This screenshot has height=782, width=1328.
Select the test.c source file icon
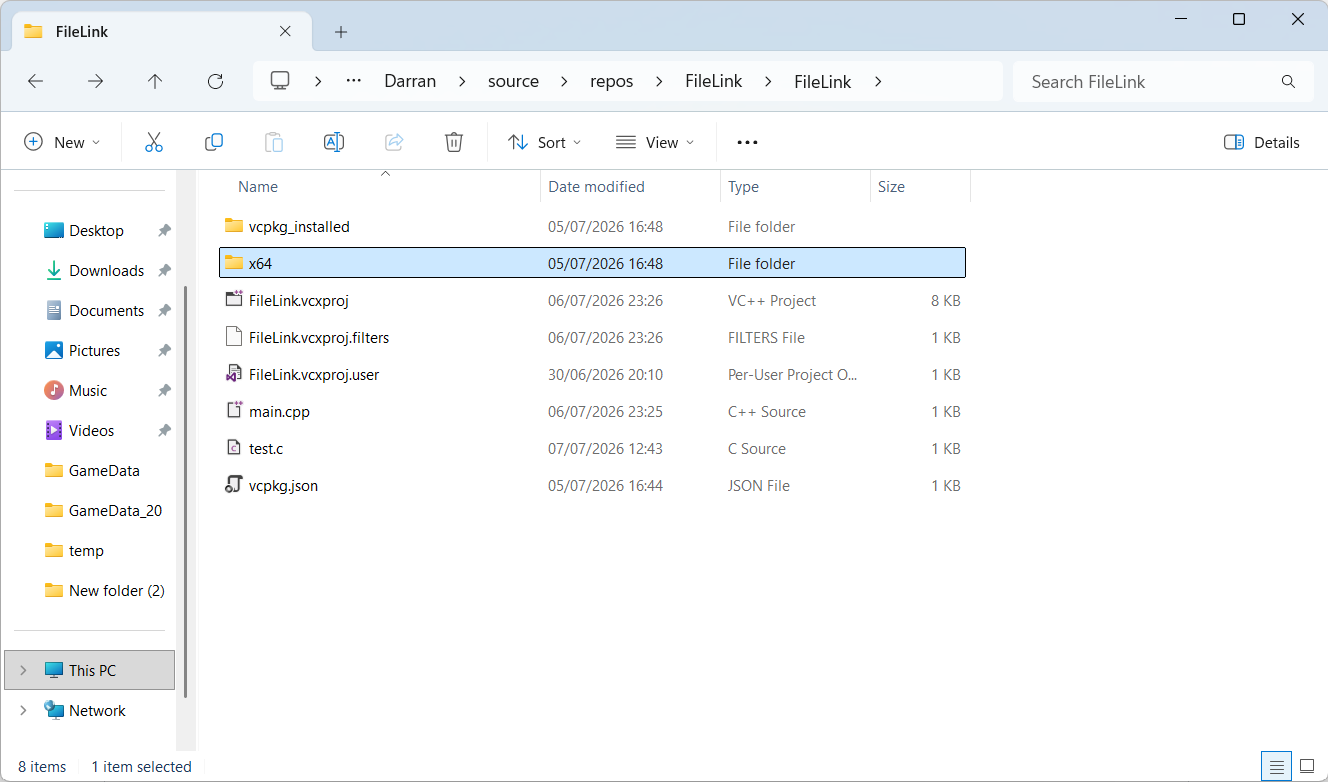point(234,448)
